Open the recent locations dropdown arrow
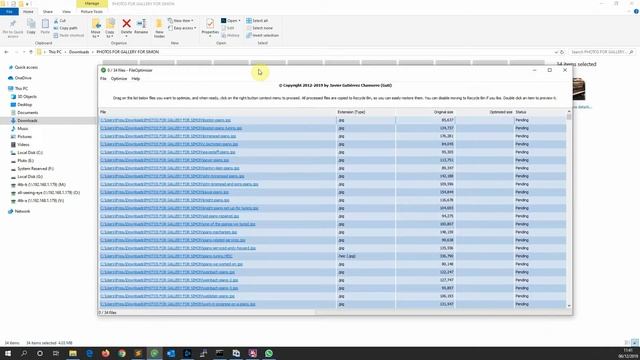 (24, 52)
